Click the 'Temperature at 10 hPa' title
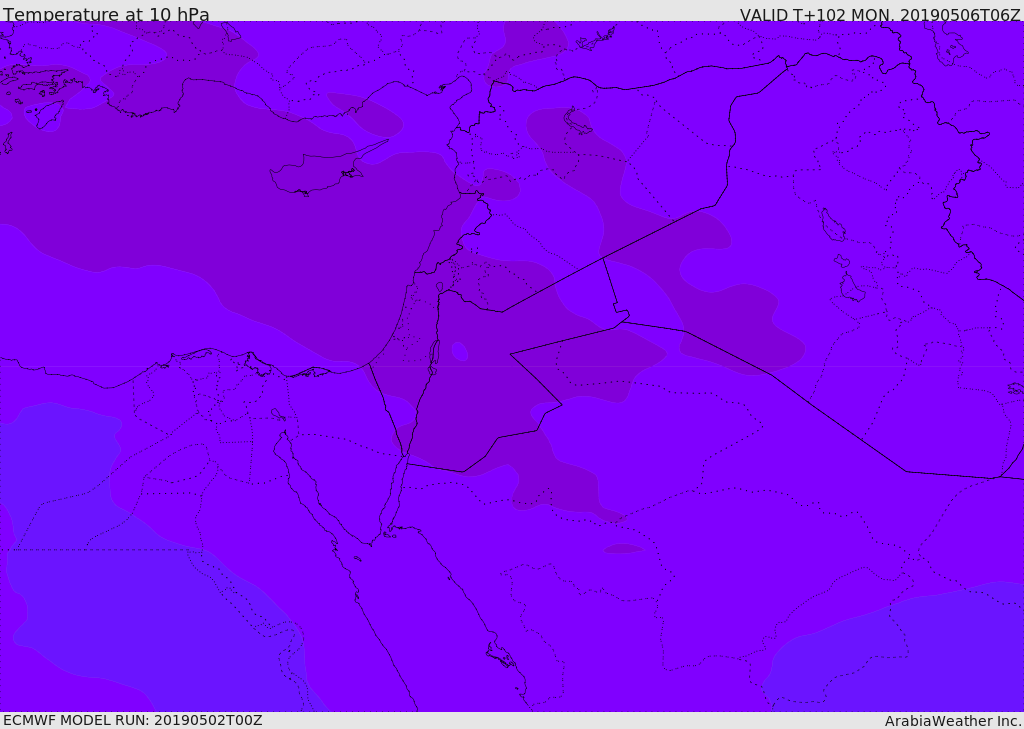Viewport: 1024px width, 729px height. point(106,14)
